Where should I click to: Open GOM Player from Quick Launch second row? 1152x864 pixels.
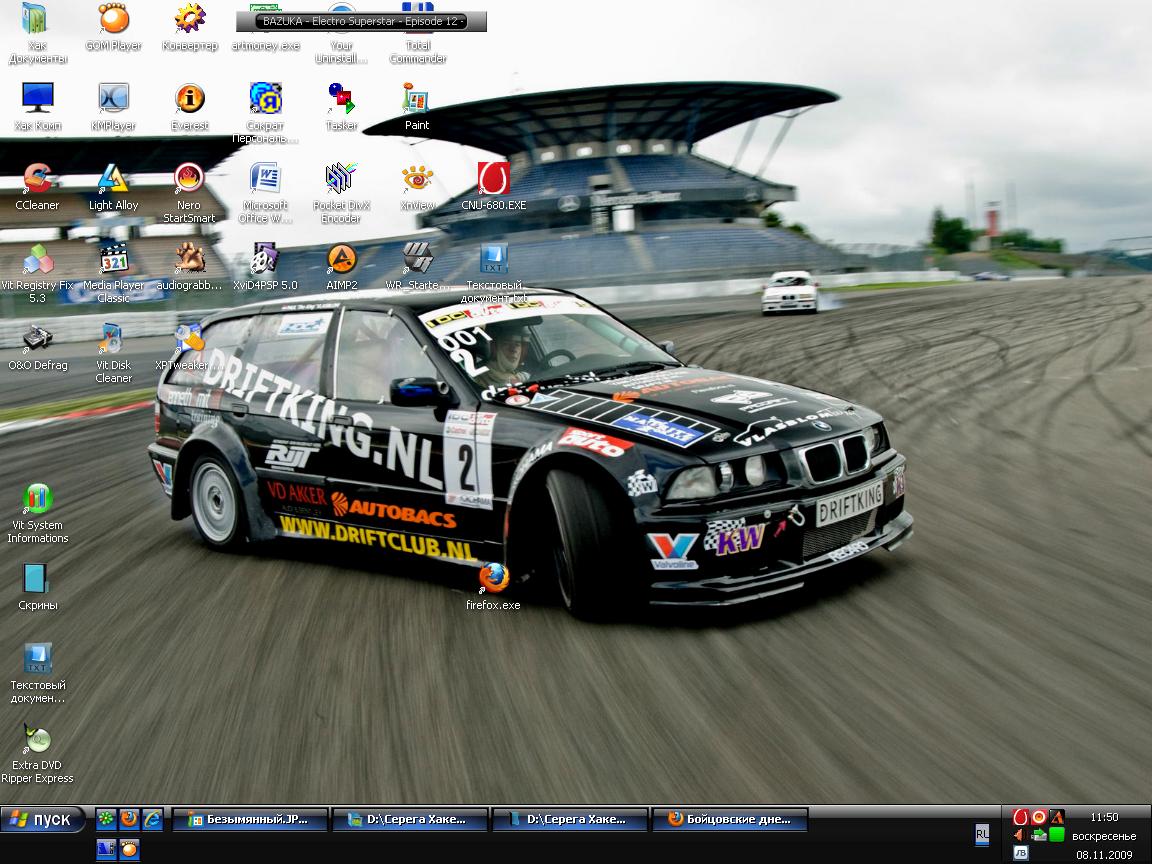click(129, 849)
